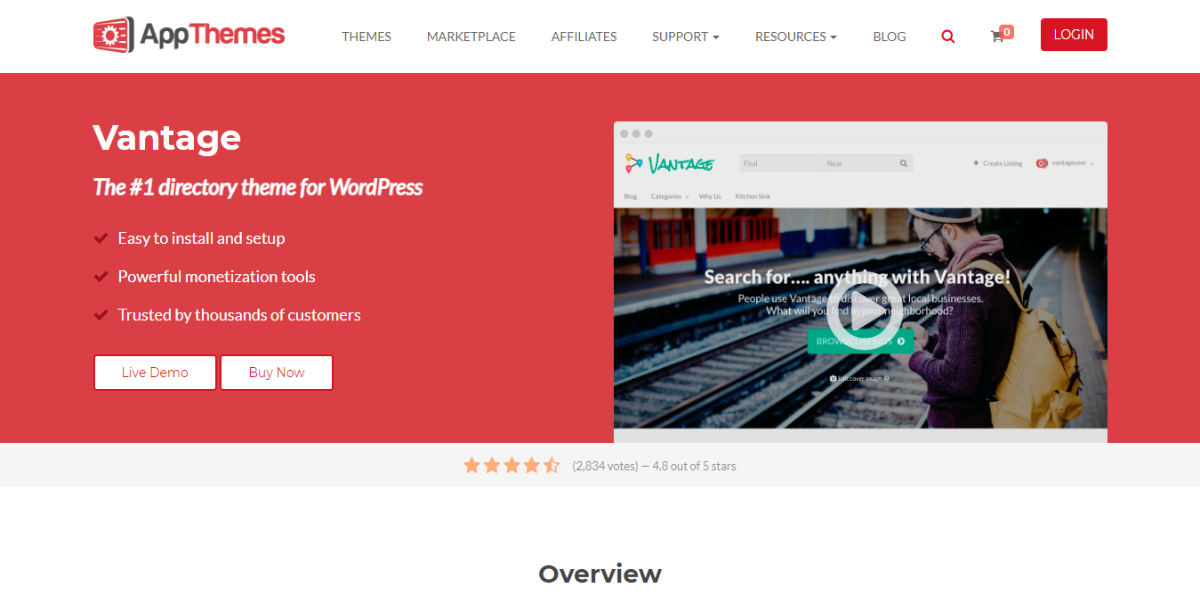This screenshot has width=1200, height=600.
Task: Open the Live Demo button
Action: [x=155, y=372]
